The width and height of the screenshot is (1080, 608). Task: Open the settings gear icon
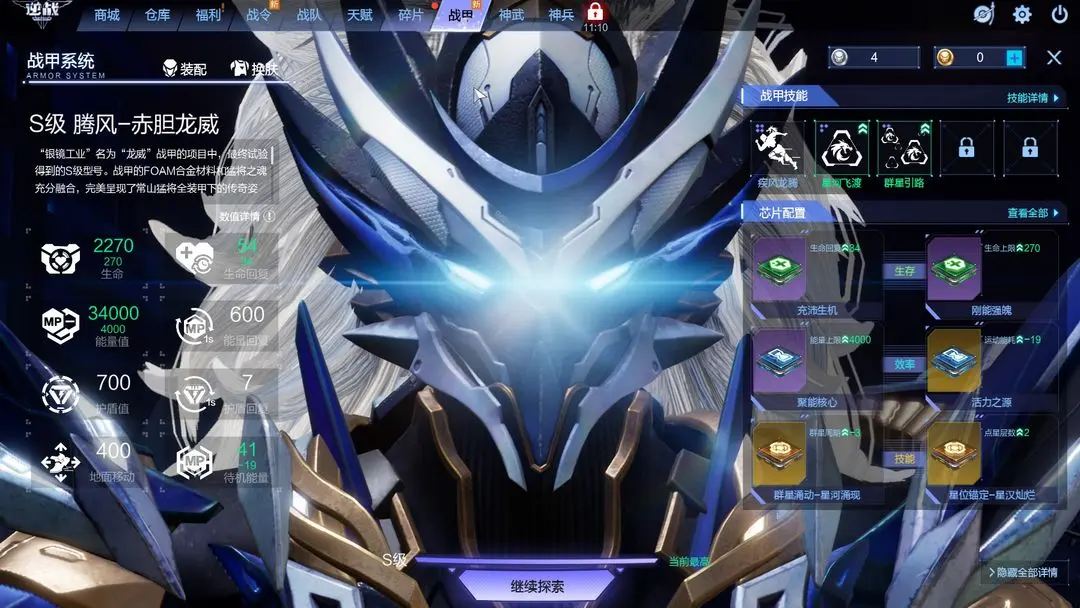click(x=1022, y=15)
